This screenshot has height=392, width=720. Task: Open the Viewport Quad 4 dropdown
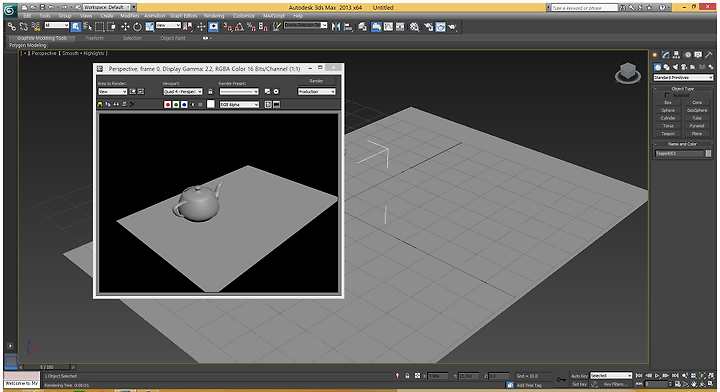pos(183,92)
